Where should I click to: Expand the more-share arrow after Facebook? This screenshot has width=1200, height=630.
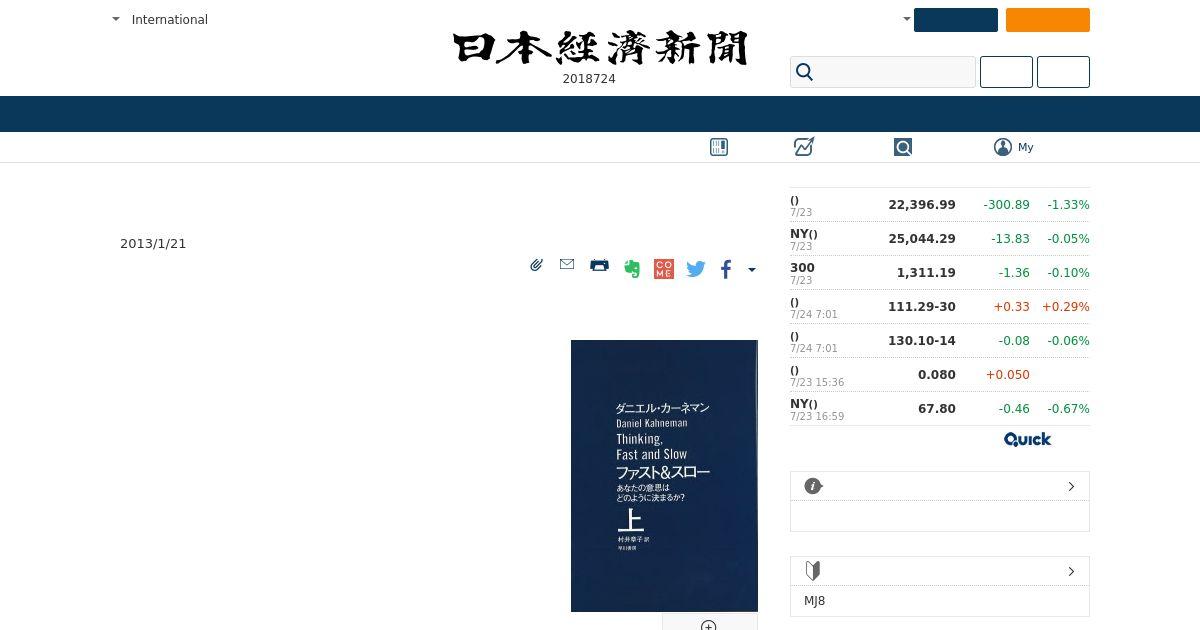point(752,269)
